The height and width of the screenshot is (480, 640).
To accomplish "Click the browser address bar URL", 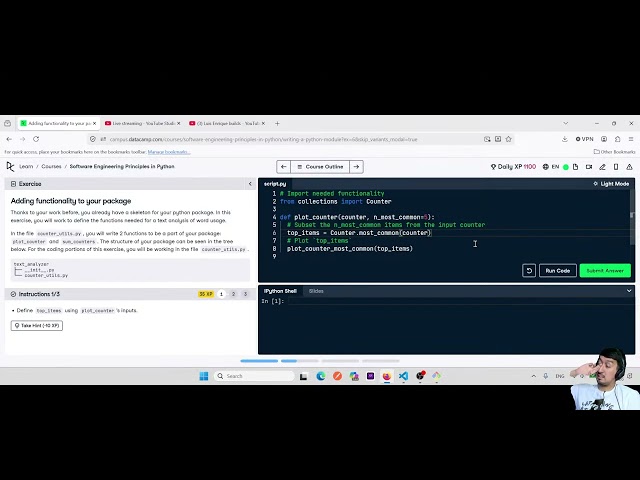I will [x=263, y=139].
